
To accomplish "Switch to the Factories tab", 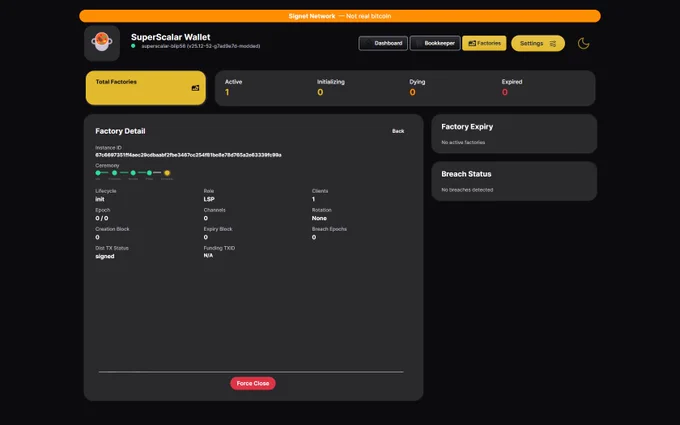I will pyautogui.click(x=484, y=43).
